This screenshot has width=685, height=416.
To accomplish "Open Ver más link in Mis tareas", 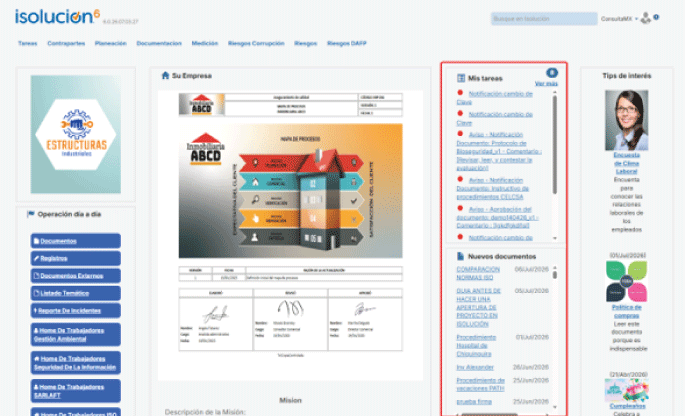I will 546,83.
